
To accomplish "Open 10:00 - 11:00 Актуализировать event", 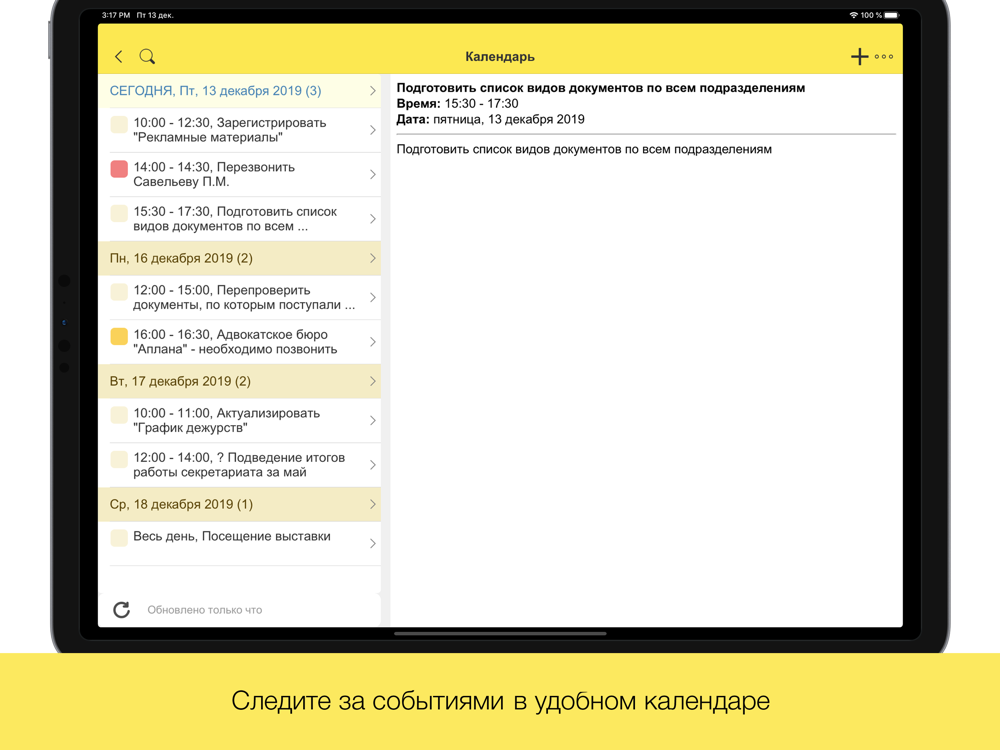I will (239, 420).
